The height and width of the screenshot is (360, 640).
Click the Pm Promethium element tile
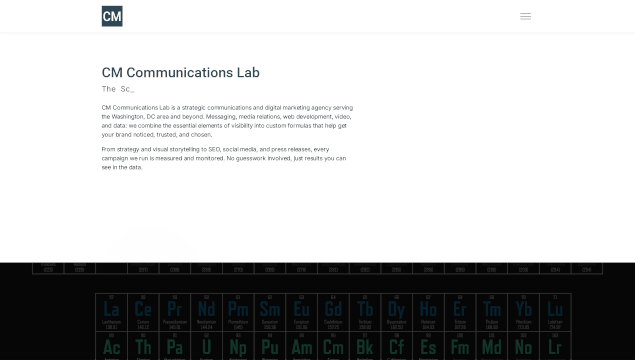[238, 312]
